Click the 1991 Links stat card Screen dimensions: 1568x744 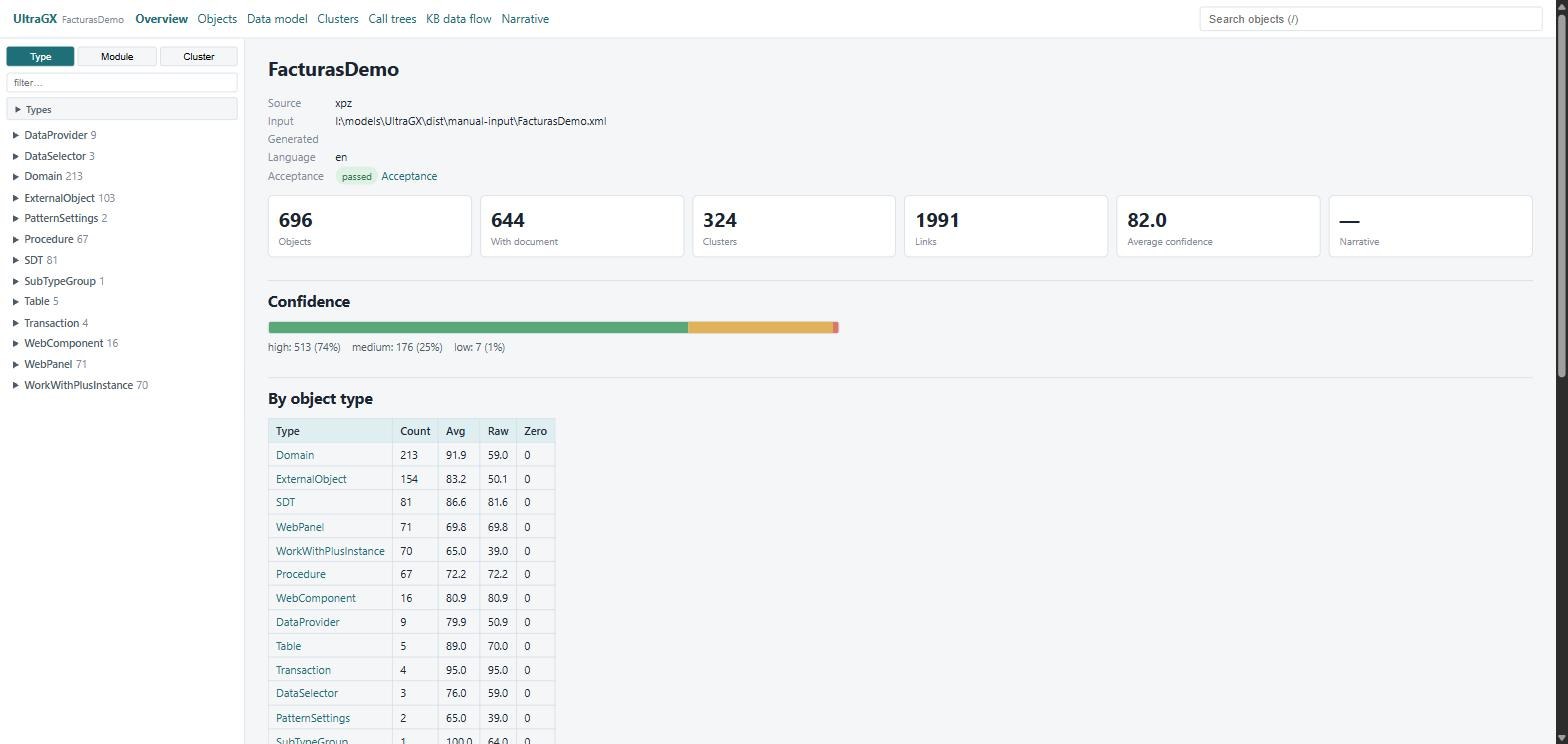[1006, 226]
